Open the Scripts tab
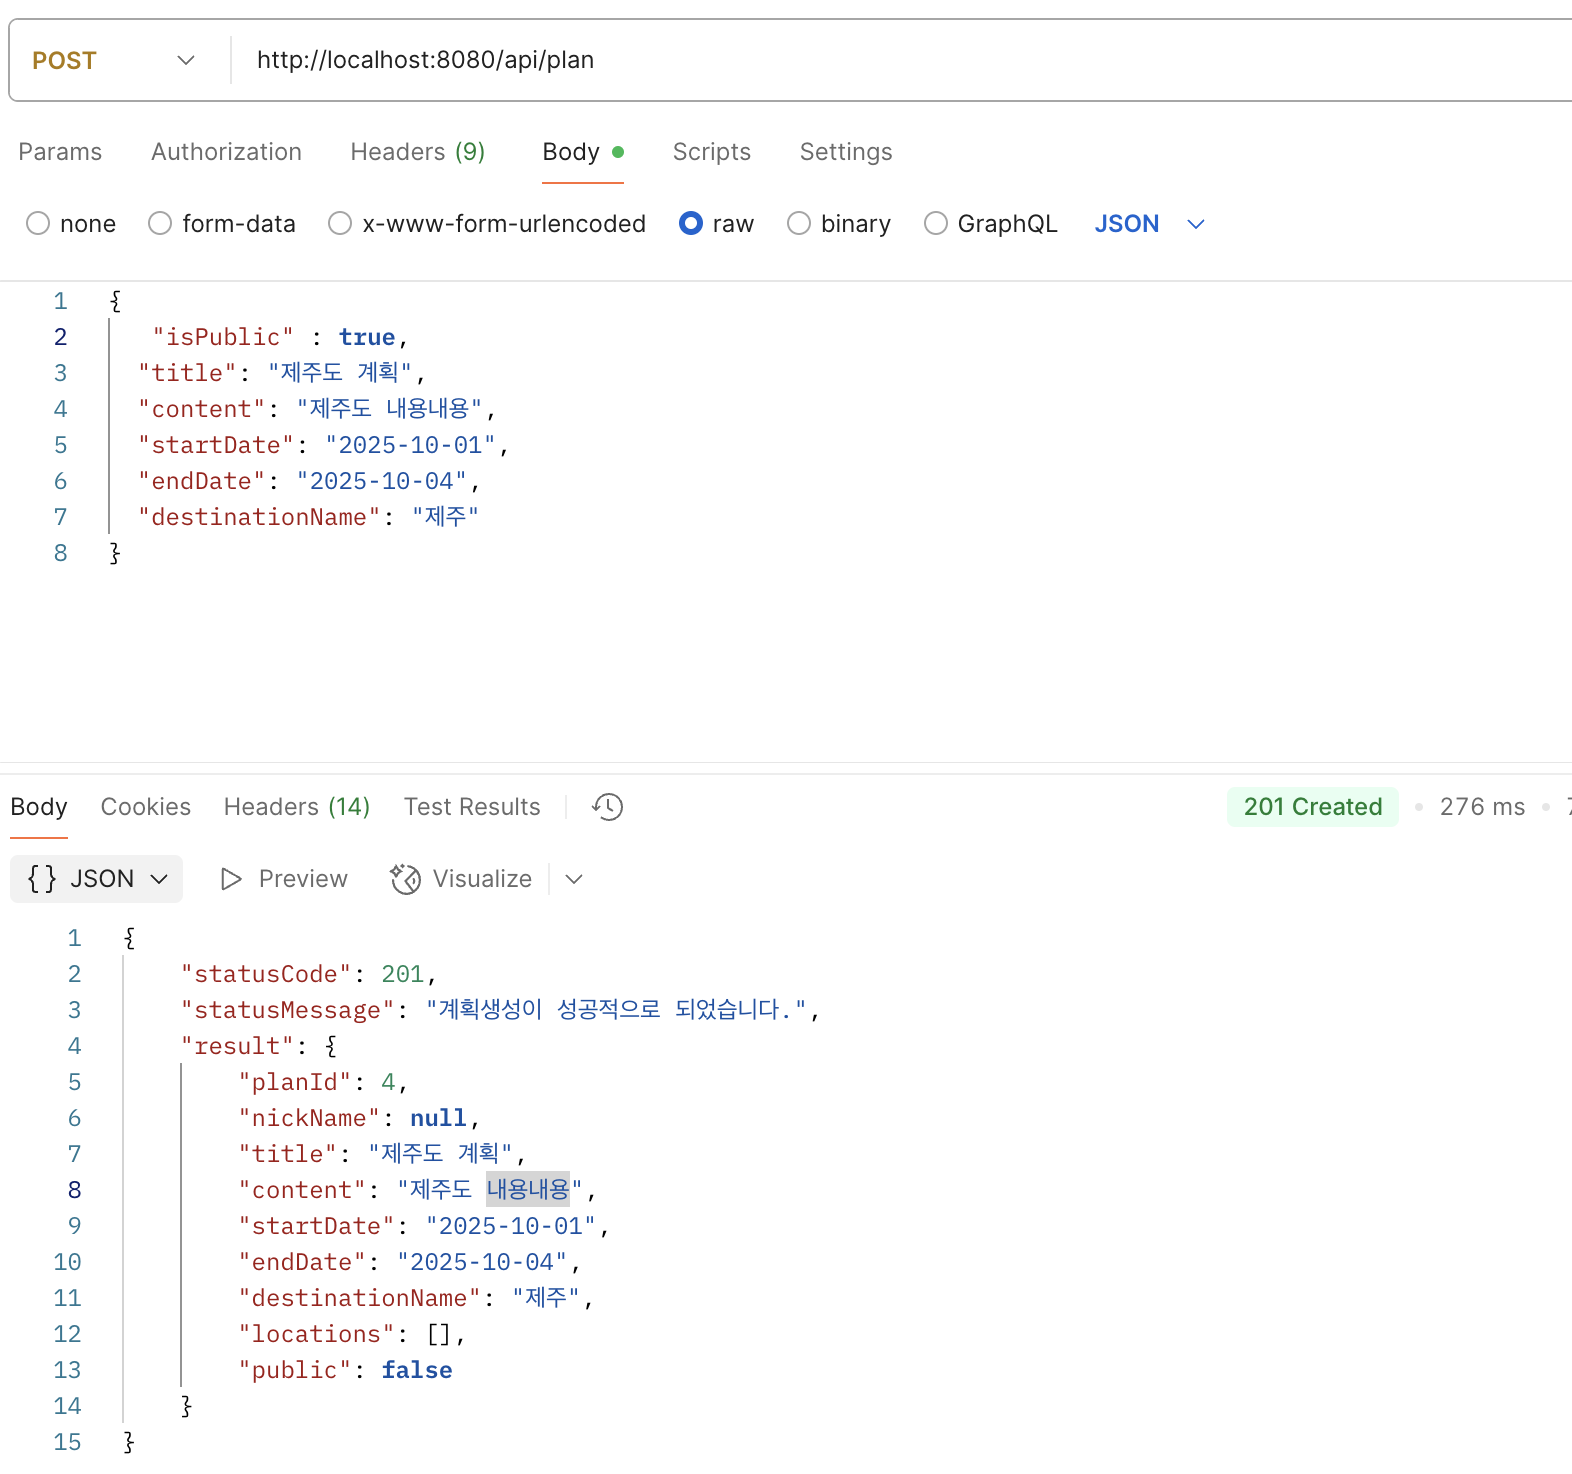Image resolution: width=1572 pixels, height=1474 pixels. 711,152
